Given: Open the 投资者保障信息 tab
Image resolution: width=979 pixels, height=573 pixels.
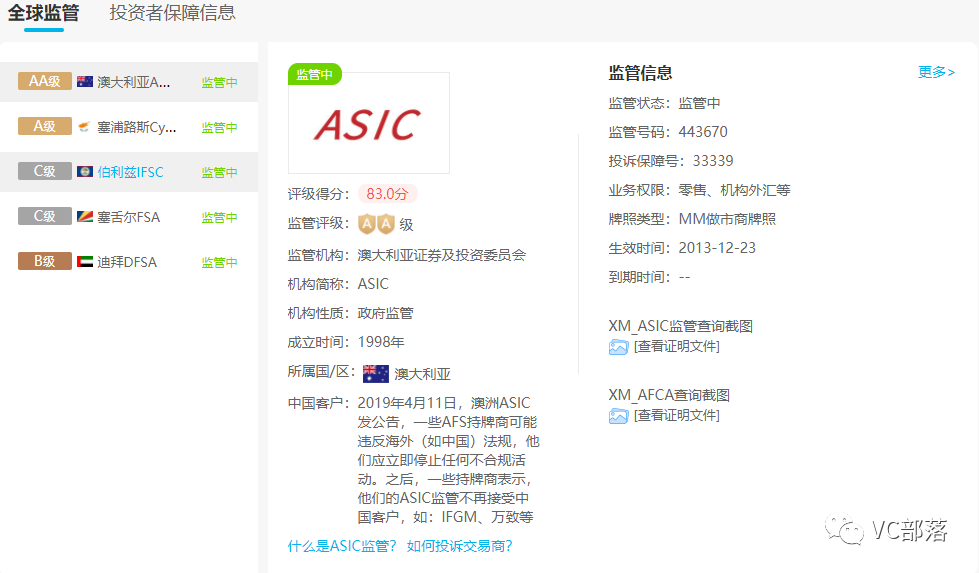Looking at the screenshot, I should (x=172, y=12).
